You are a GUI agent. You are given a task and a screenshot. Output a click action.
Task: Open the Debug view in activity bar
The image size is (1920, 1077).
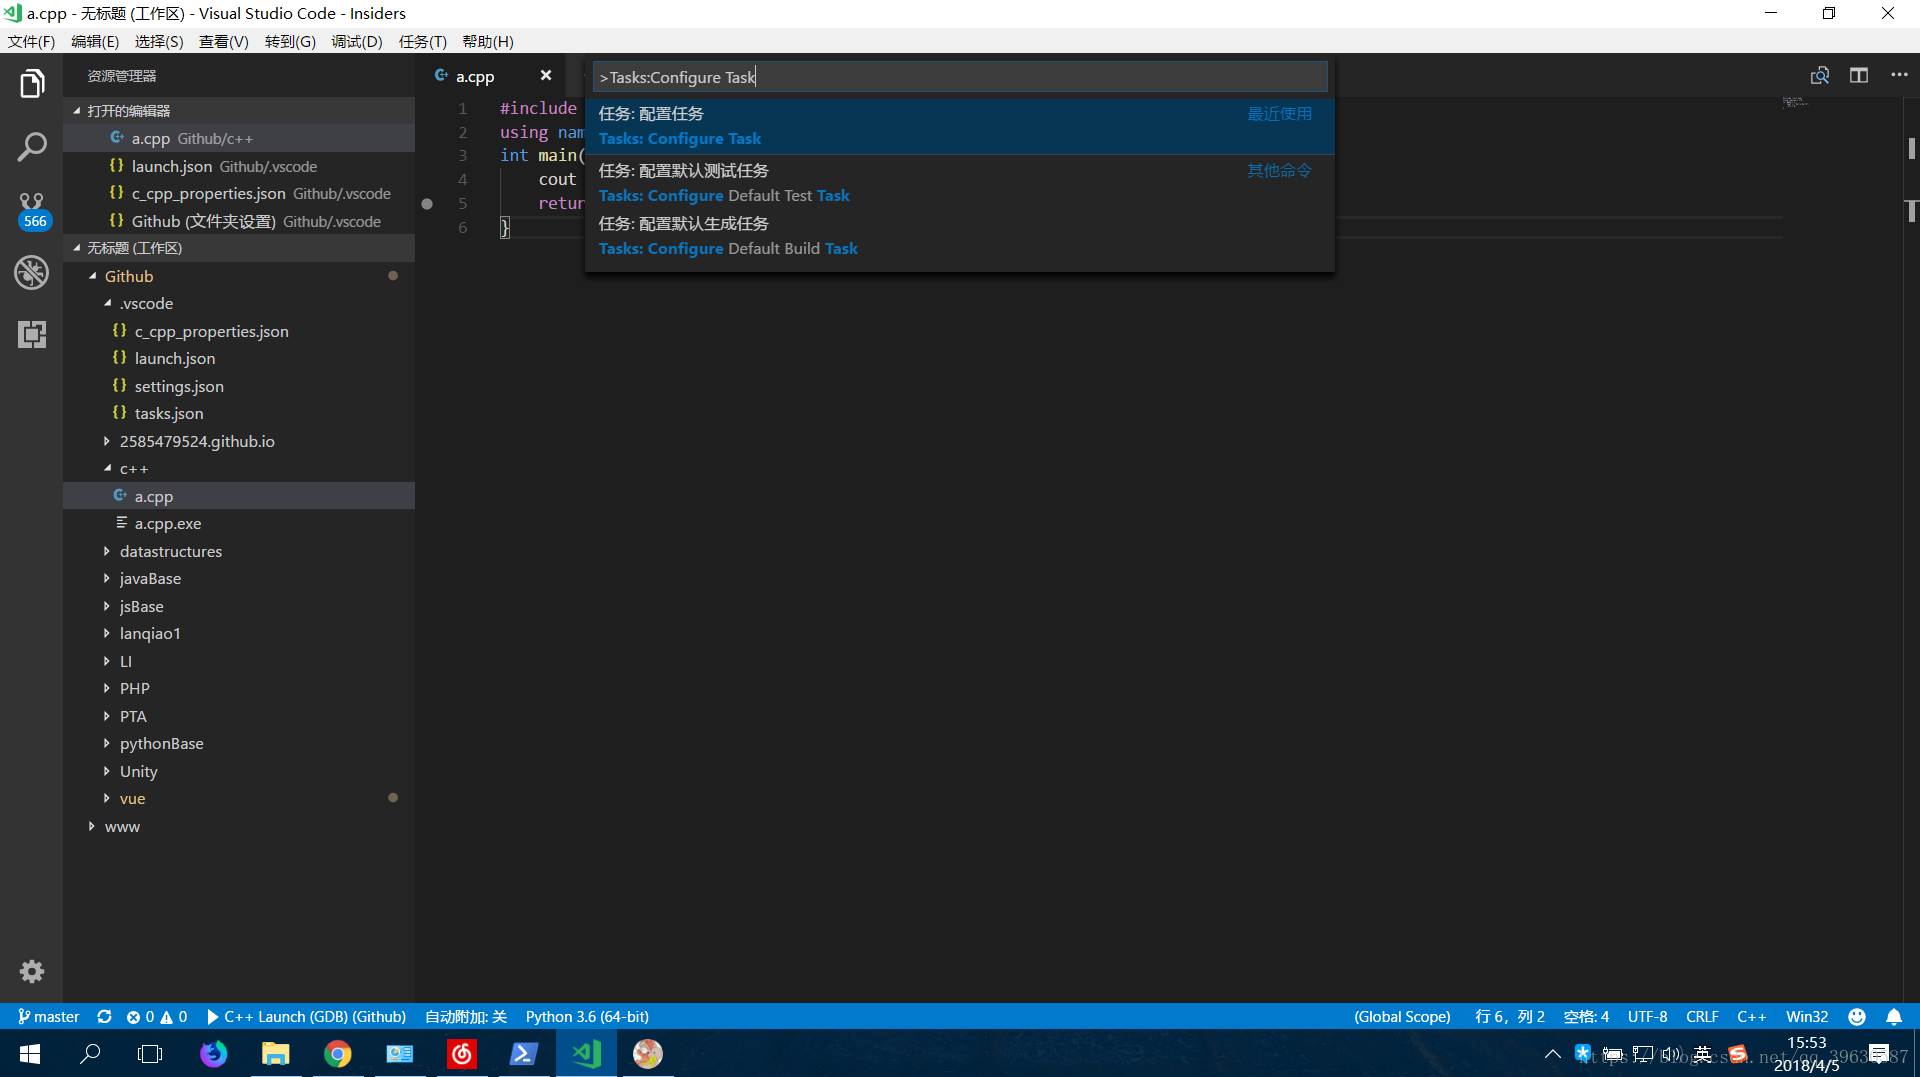[x=32, y=272]
